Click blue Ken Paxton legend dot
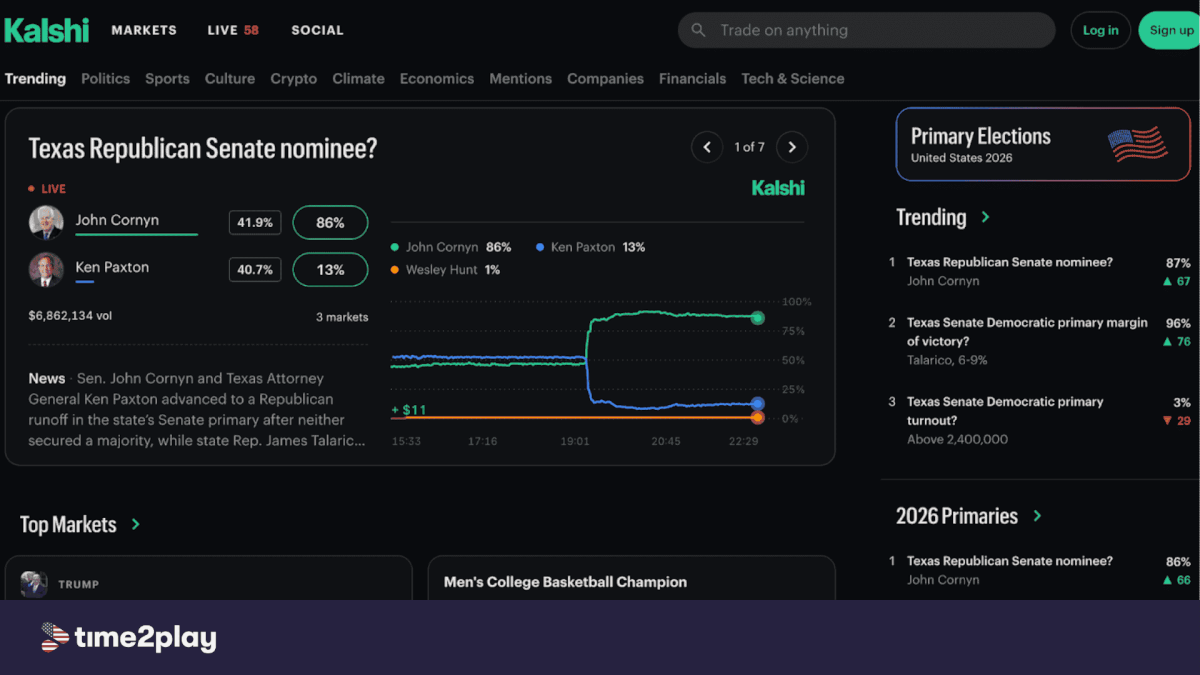 pos(540,247)
